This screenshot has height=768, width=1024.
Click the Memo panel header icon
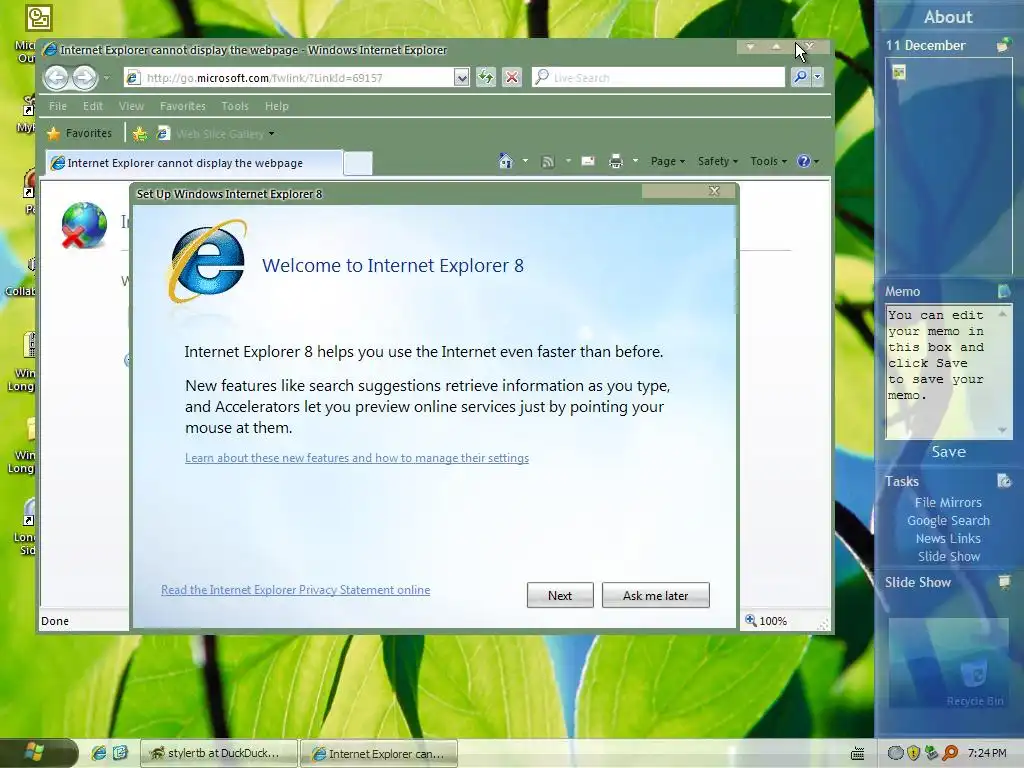click(x=1004, y=291)
